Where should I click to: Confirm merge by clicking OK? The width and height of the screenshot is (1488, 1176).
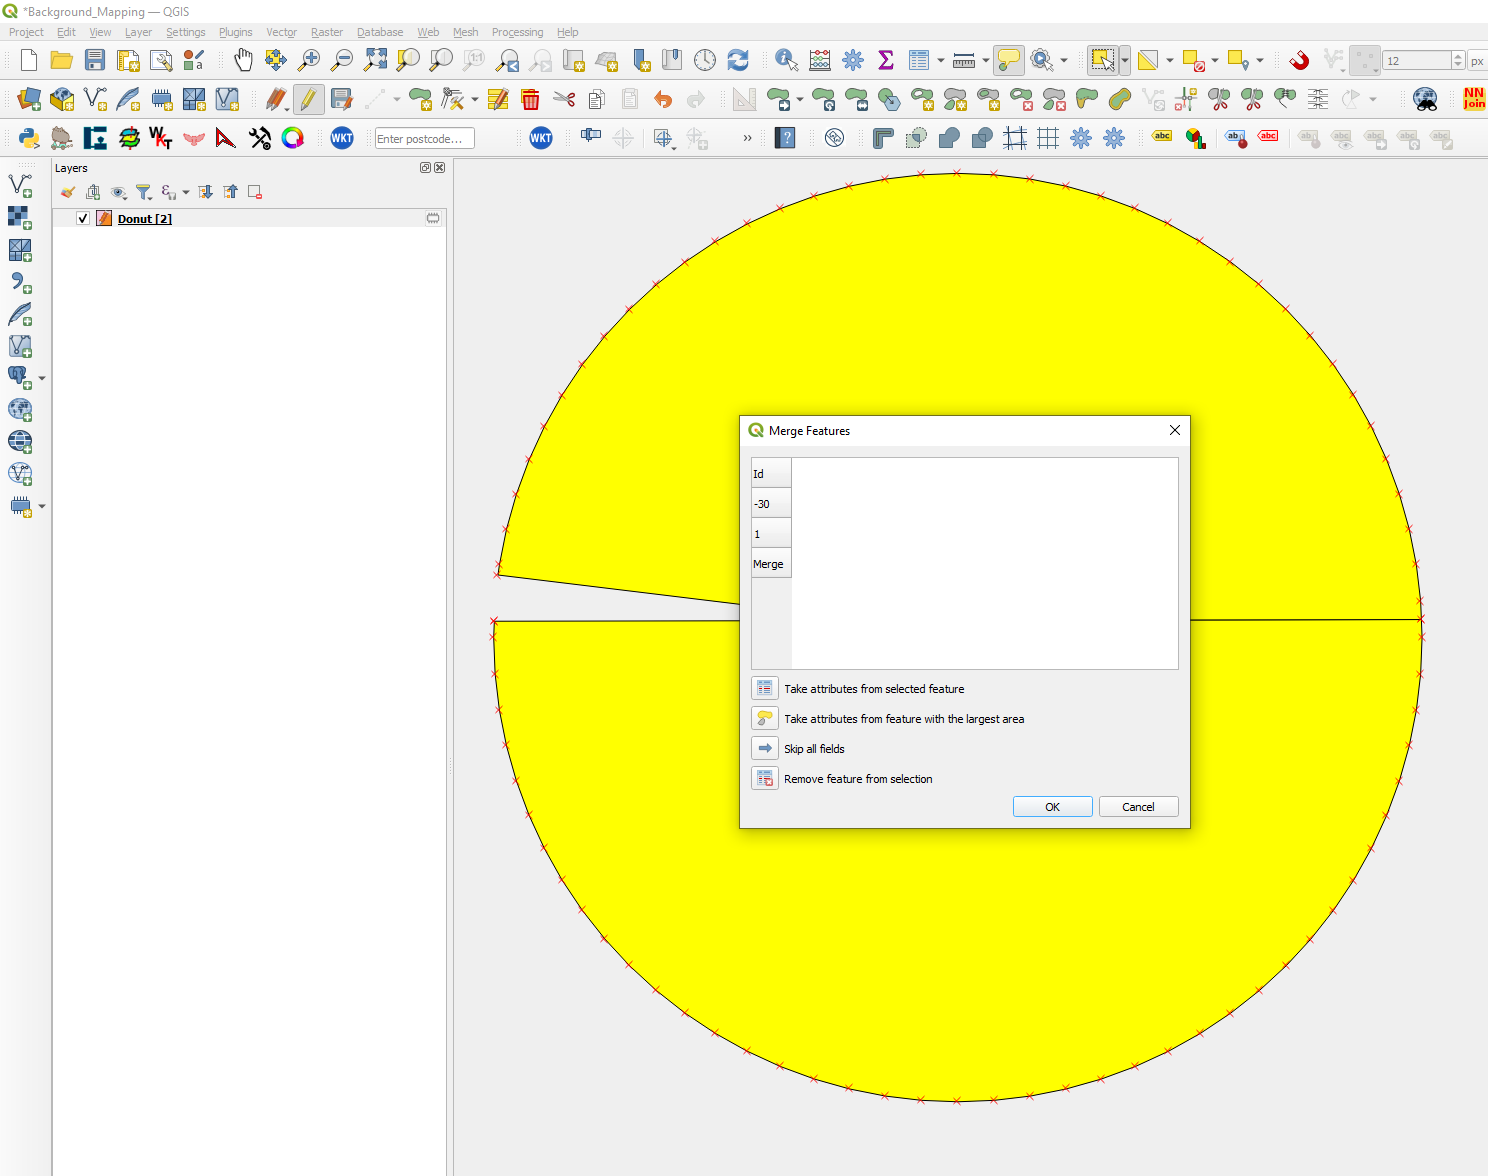point(1052,806)
